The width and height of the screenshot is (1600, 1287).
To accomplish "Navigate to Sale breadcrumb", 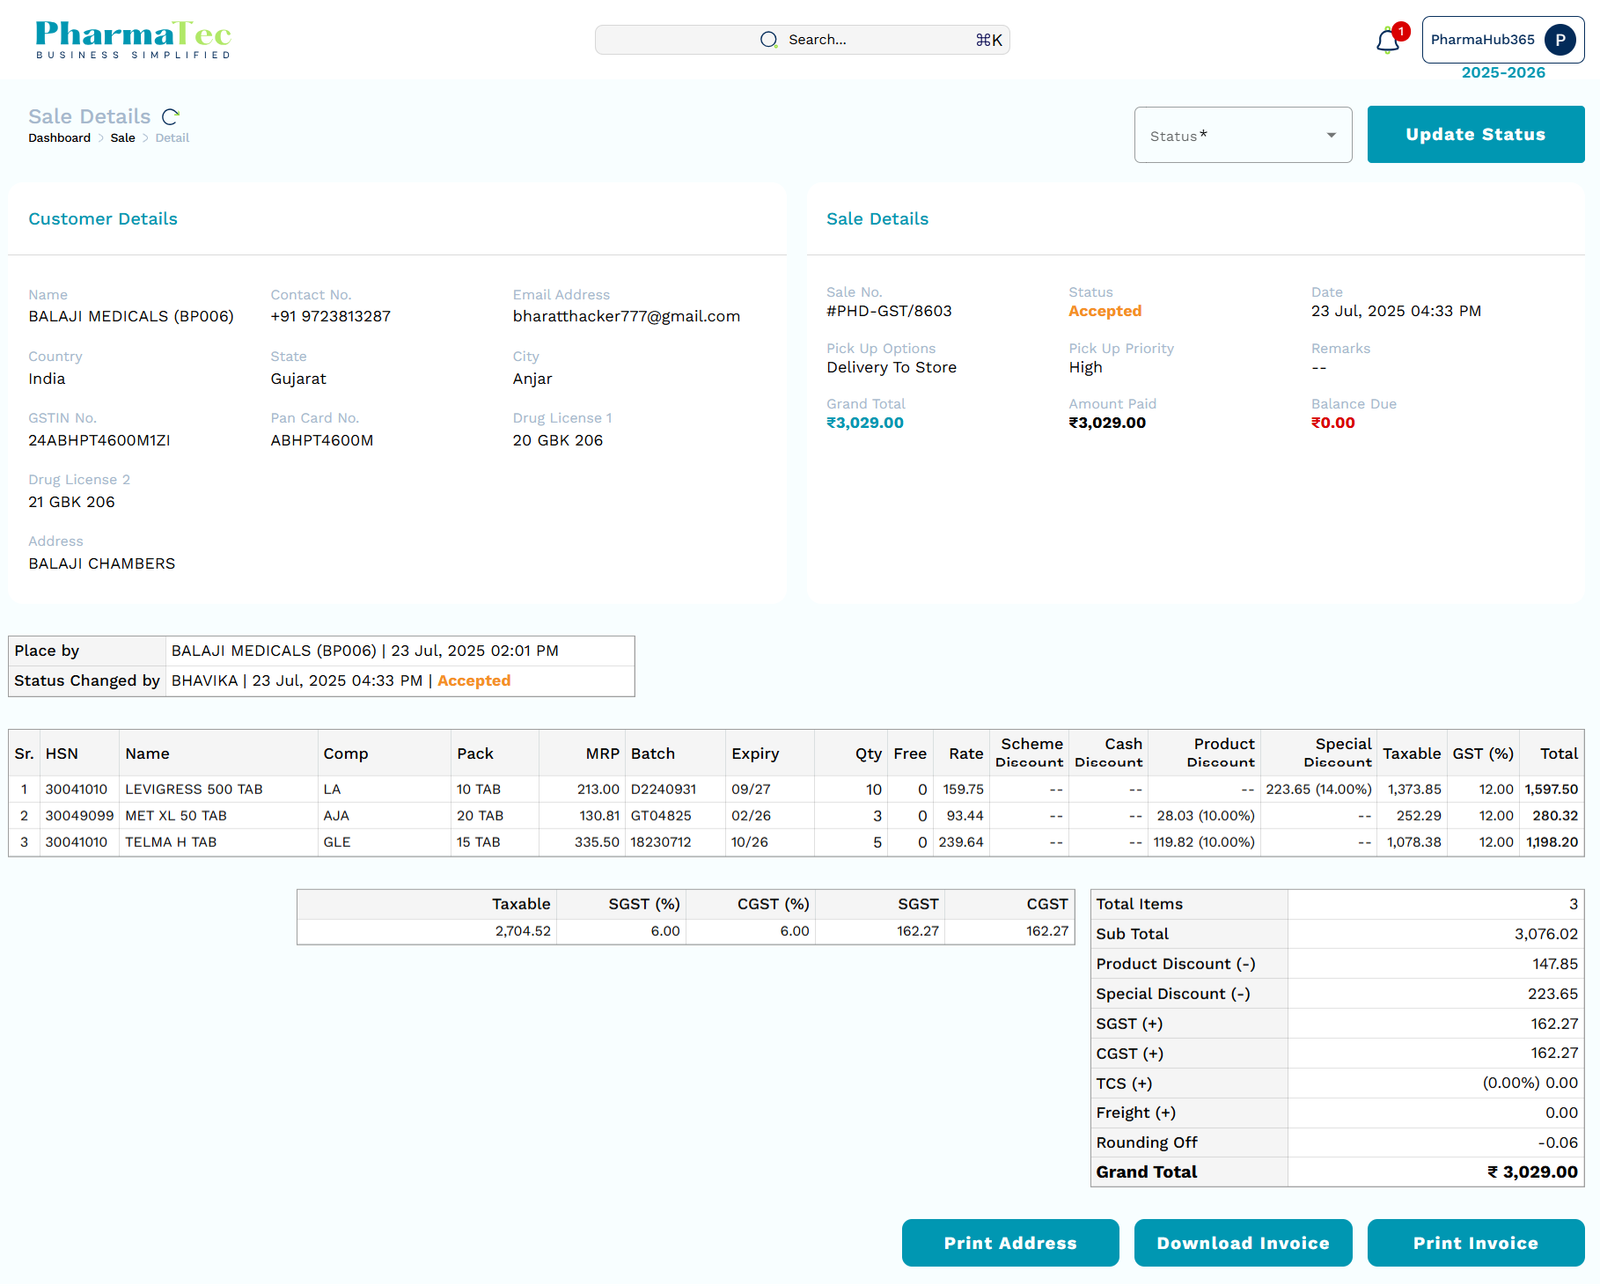I will click(122, 138).
